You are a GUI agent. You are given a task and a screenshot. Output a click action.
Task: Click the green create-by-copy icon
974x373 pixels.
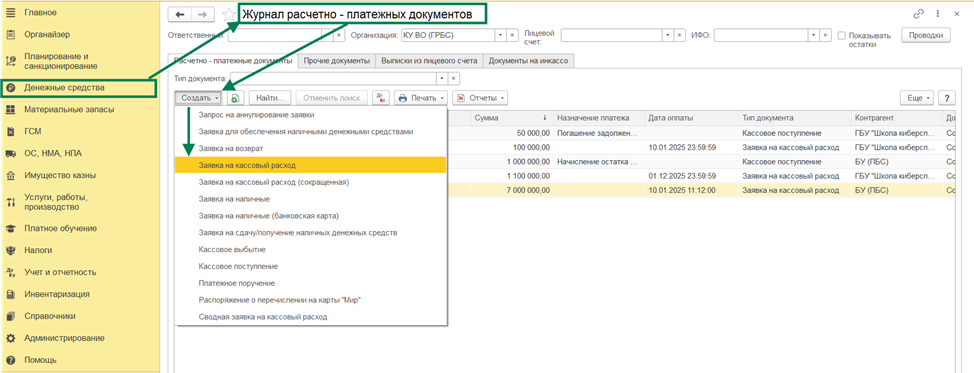click(x=235, y=98)
